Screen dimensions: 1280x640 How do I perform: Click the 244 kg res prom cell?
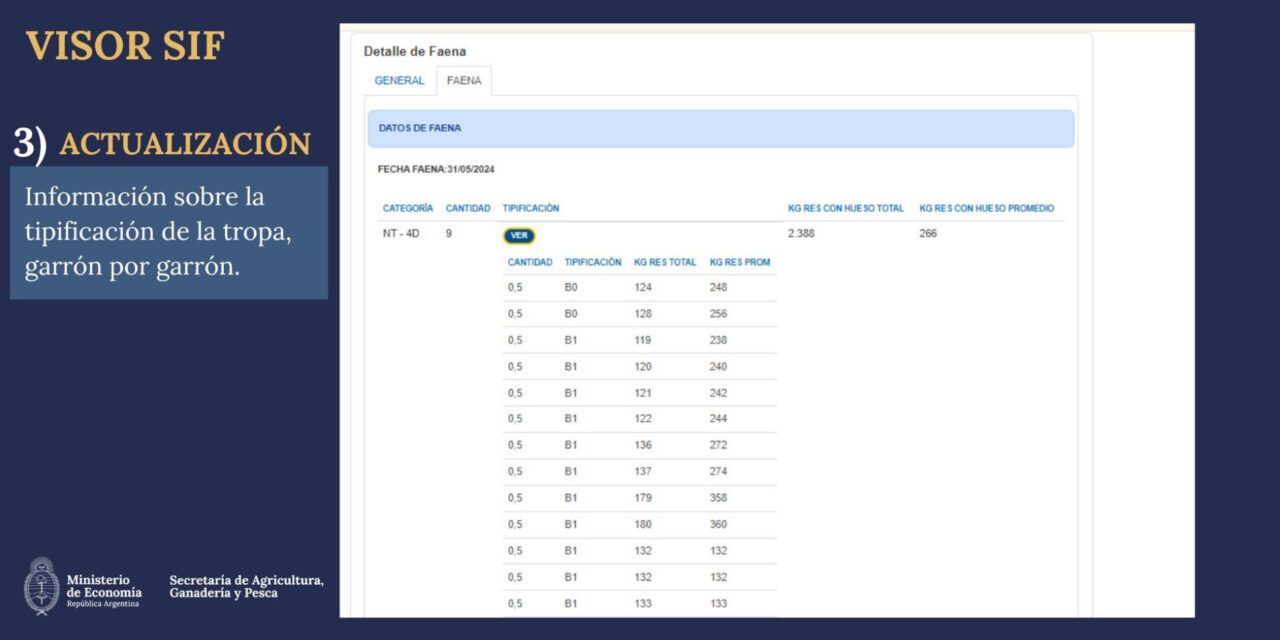point(718,419)
